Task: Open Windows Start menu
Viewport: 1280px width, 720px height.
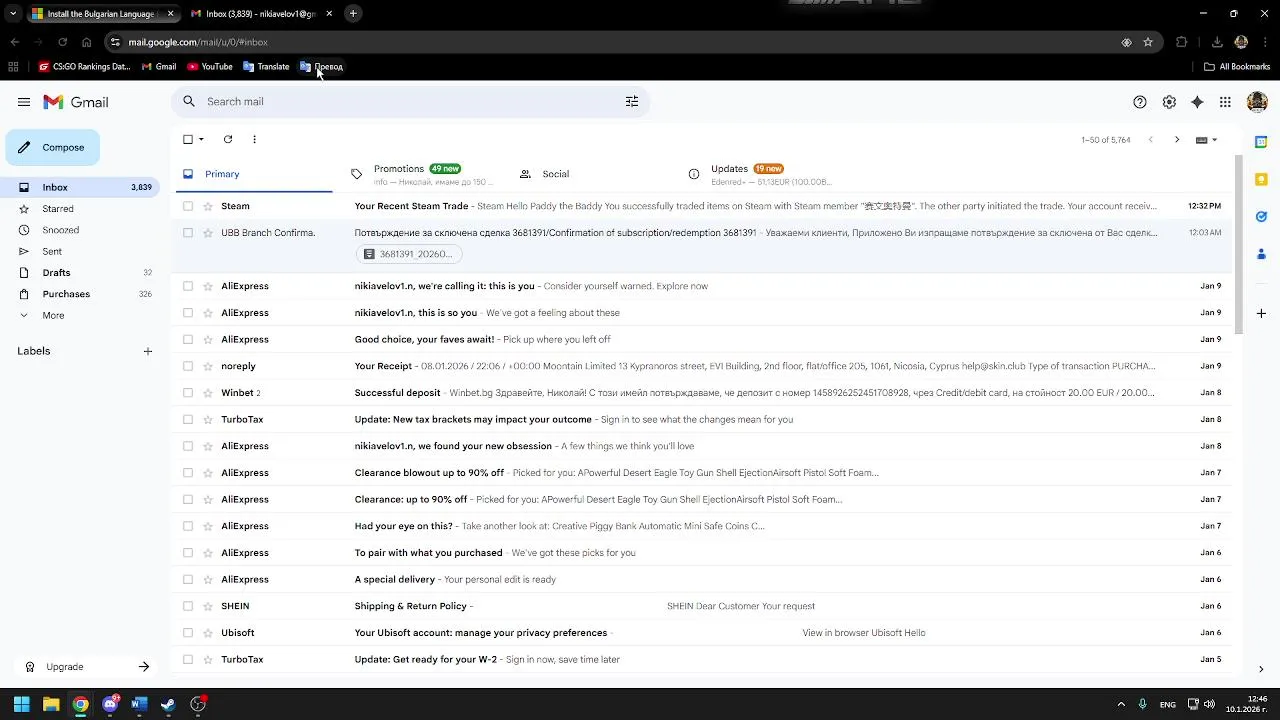Action: [22, 704]
